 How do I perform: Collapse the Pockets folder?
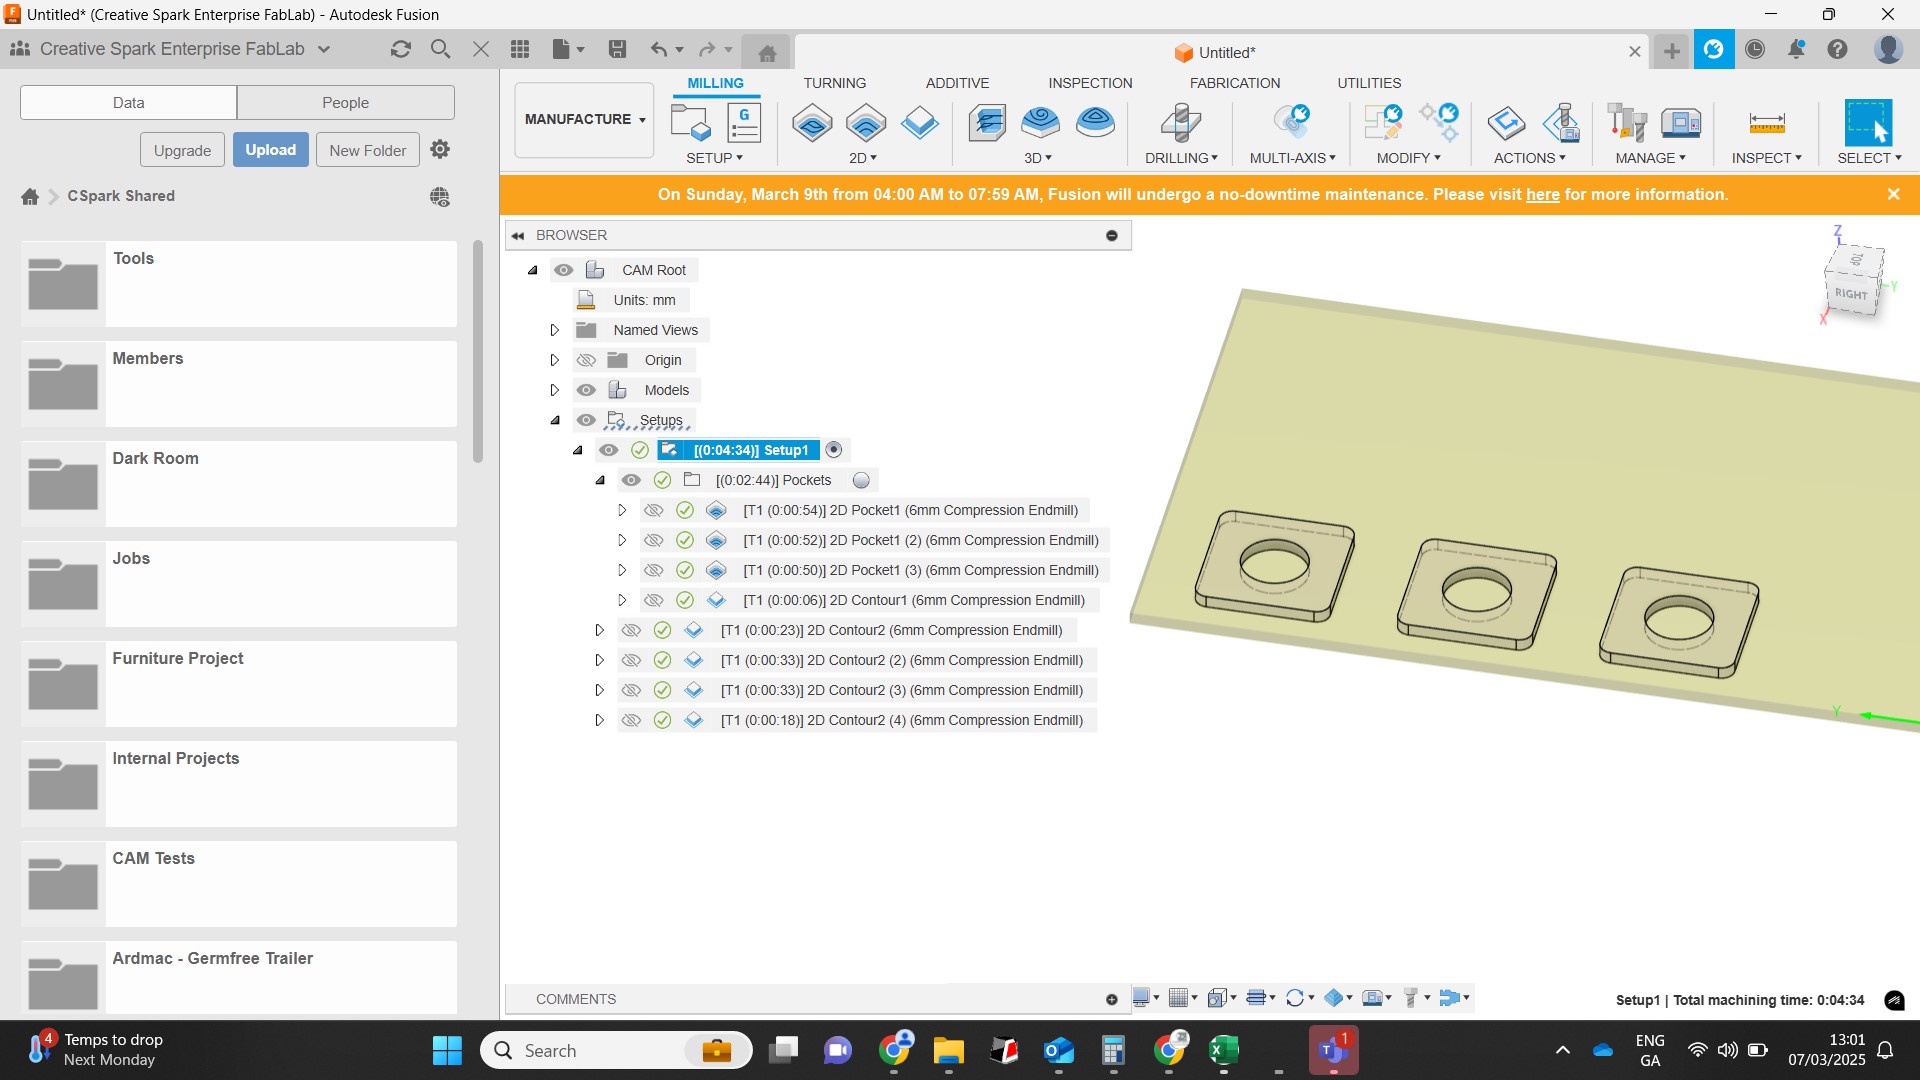coord(600,480)
